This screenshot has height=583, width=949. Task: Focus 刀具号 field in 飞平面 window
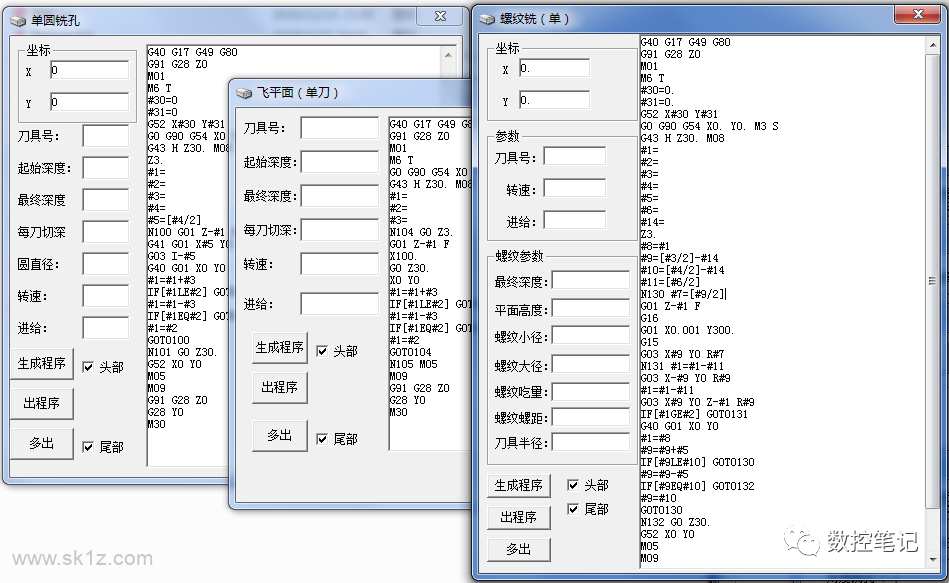pyautogui.click(x=340, y=128)
